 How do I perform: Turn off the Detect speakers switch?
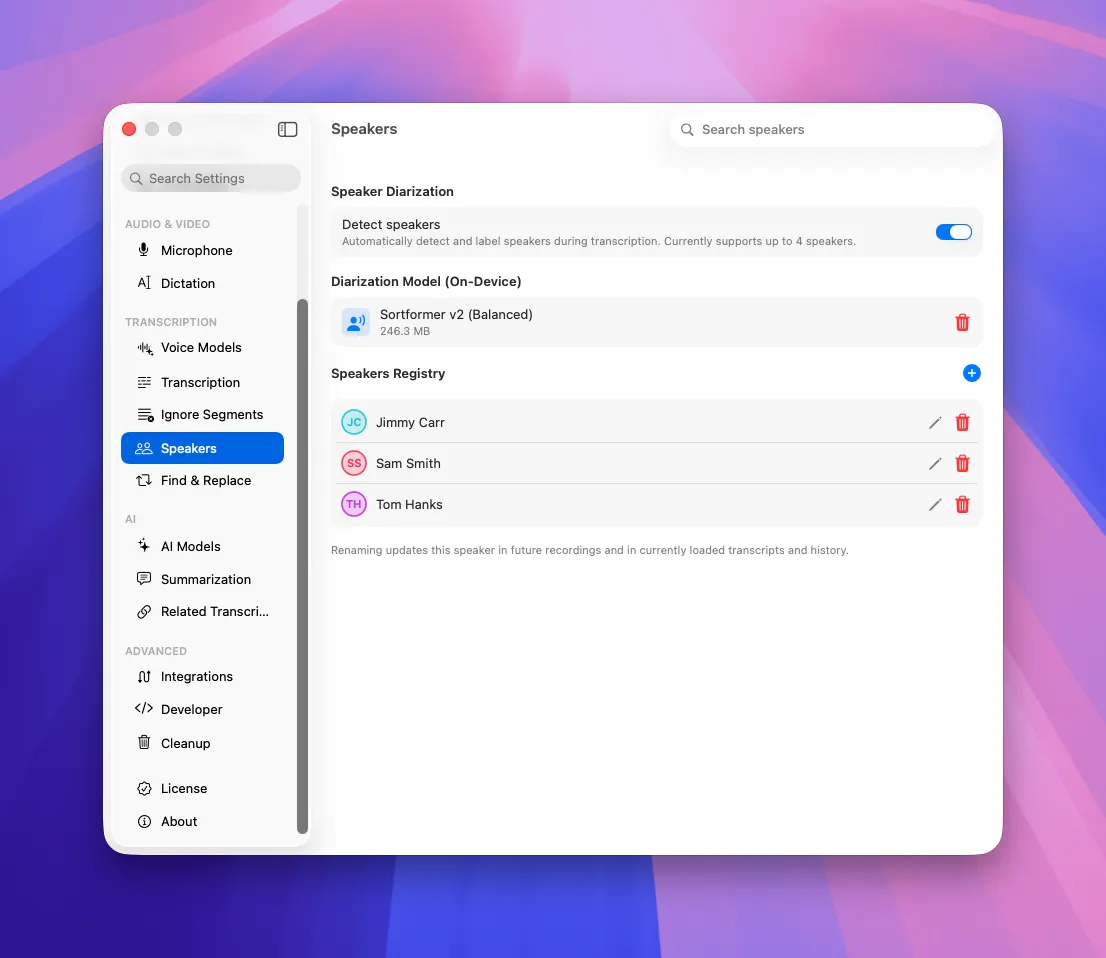pyautogui.click(x=954, y=232)
